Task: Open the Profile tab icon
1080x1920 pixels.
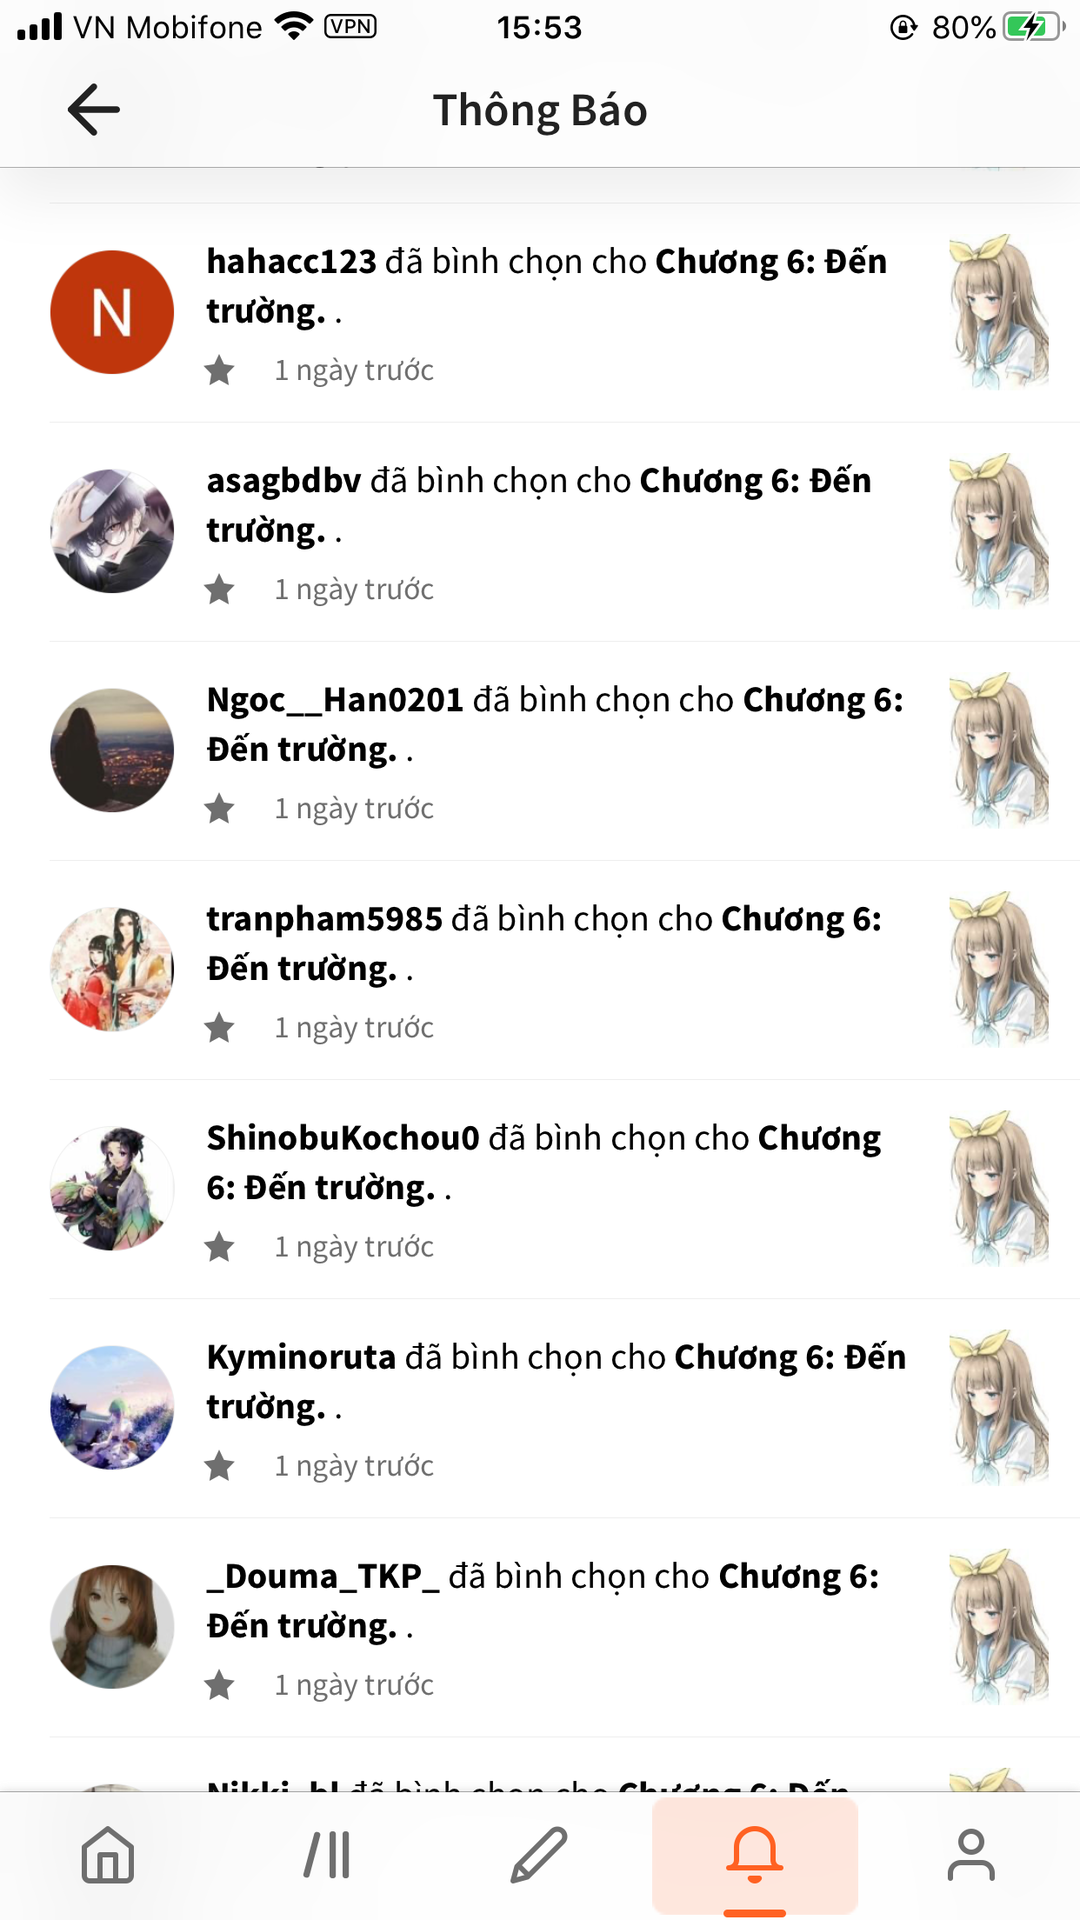Action: (971, 1855)
